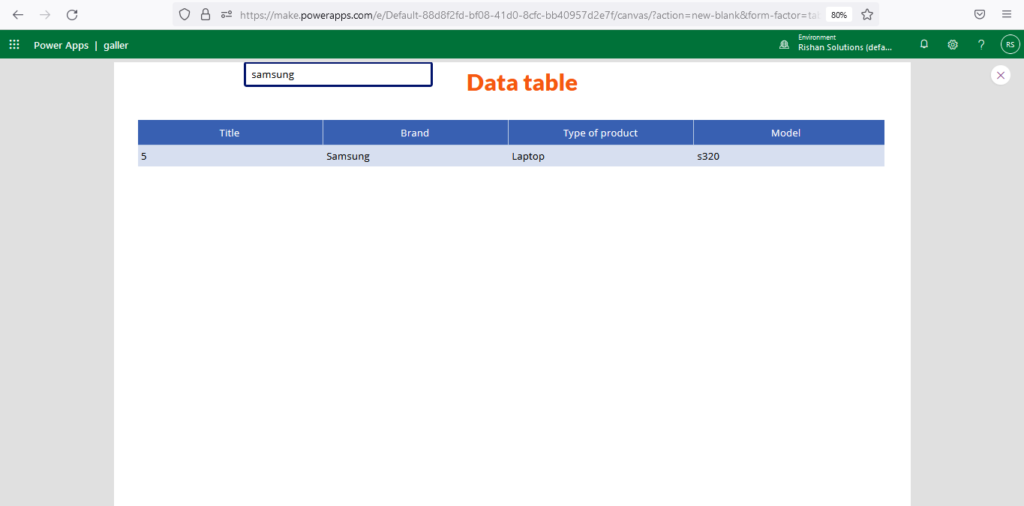Reload the current browser page
Image resolution: width=1024 pixels, height=506 pixels.
tap(72, 15)
